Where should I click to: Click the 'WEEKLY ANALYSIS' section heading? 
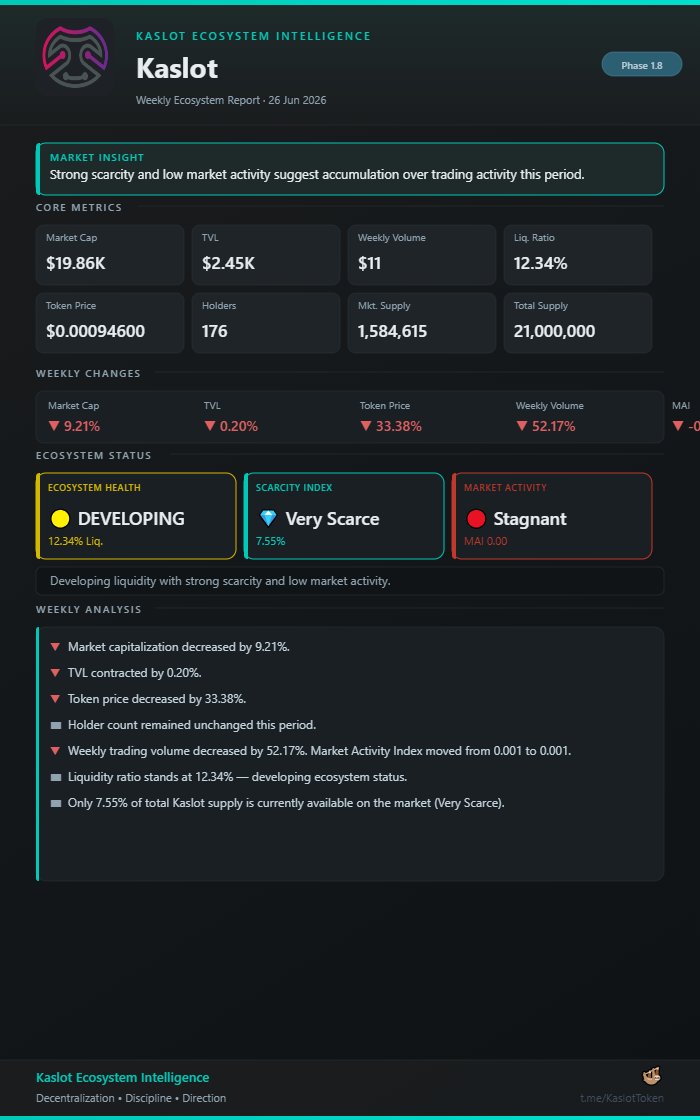(x=89, y=609)
